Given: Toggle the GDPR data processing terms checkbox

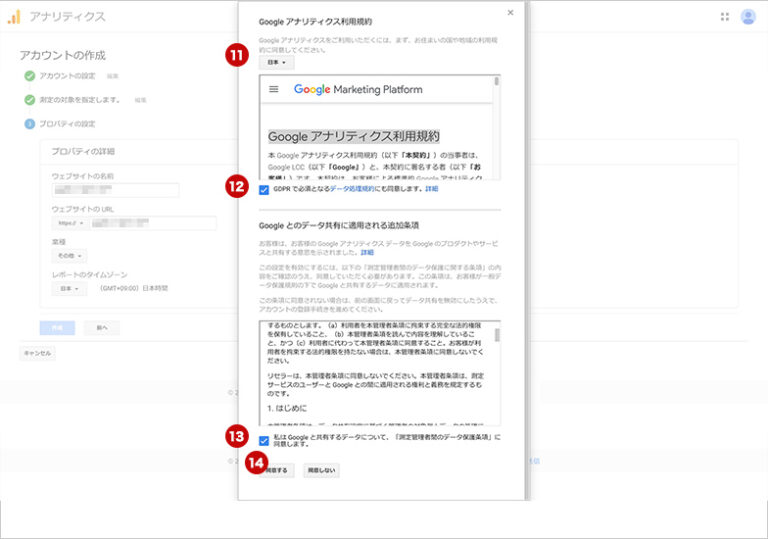Looking at the screenshot, I should (264, 190).
